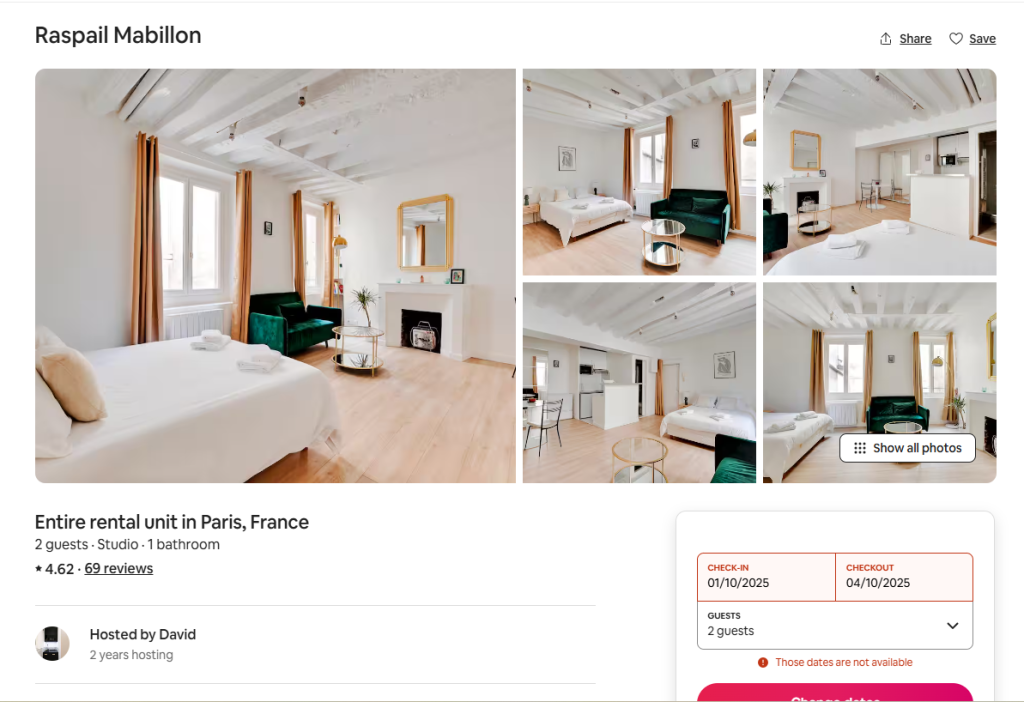
Task: Click the Show all photos button
Action: (x=907, y=448)
